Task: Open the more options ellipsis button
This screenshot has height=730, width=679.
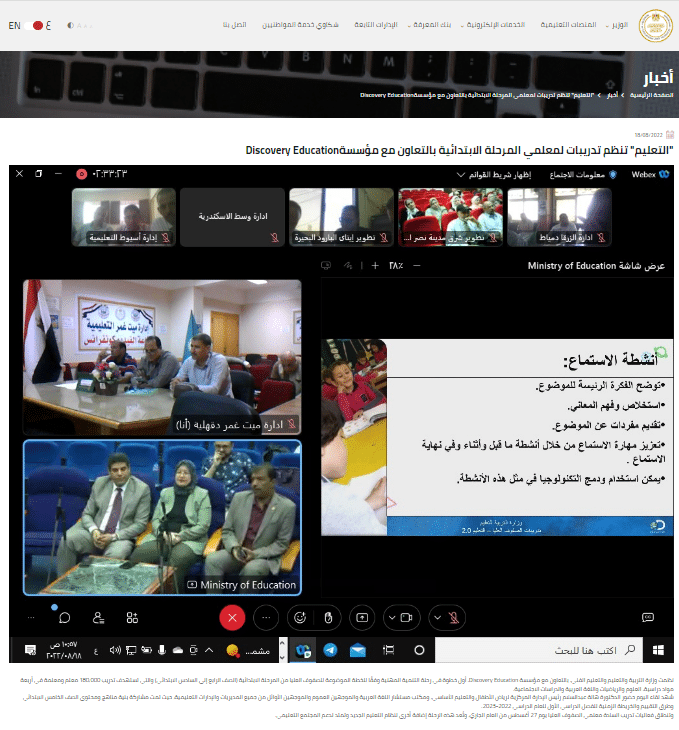Action: (266, 618)
